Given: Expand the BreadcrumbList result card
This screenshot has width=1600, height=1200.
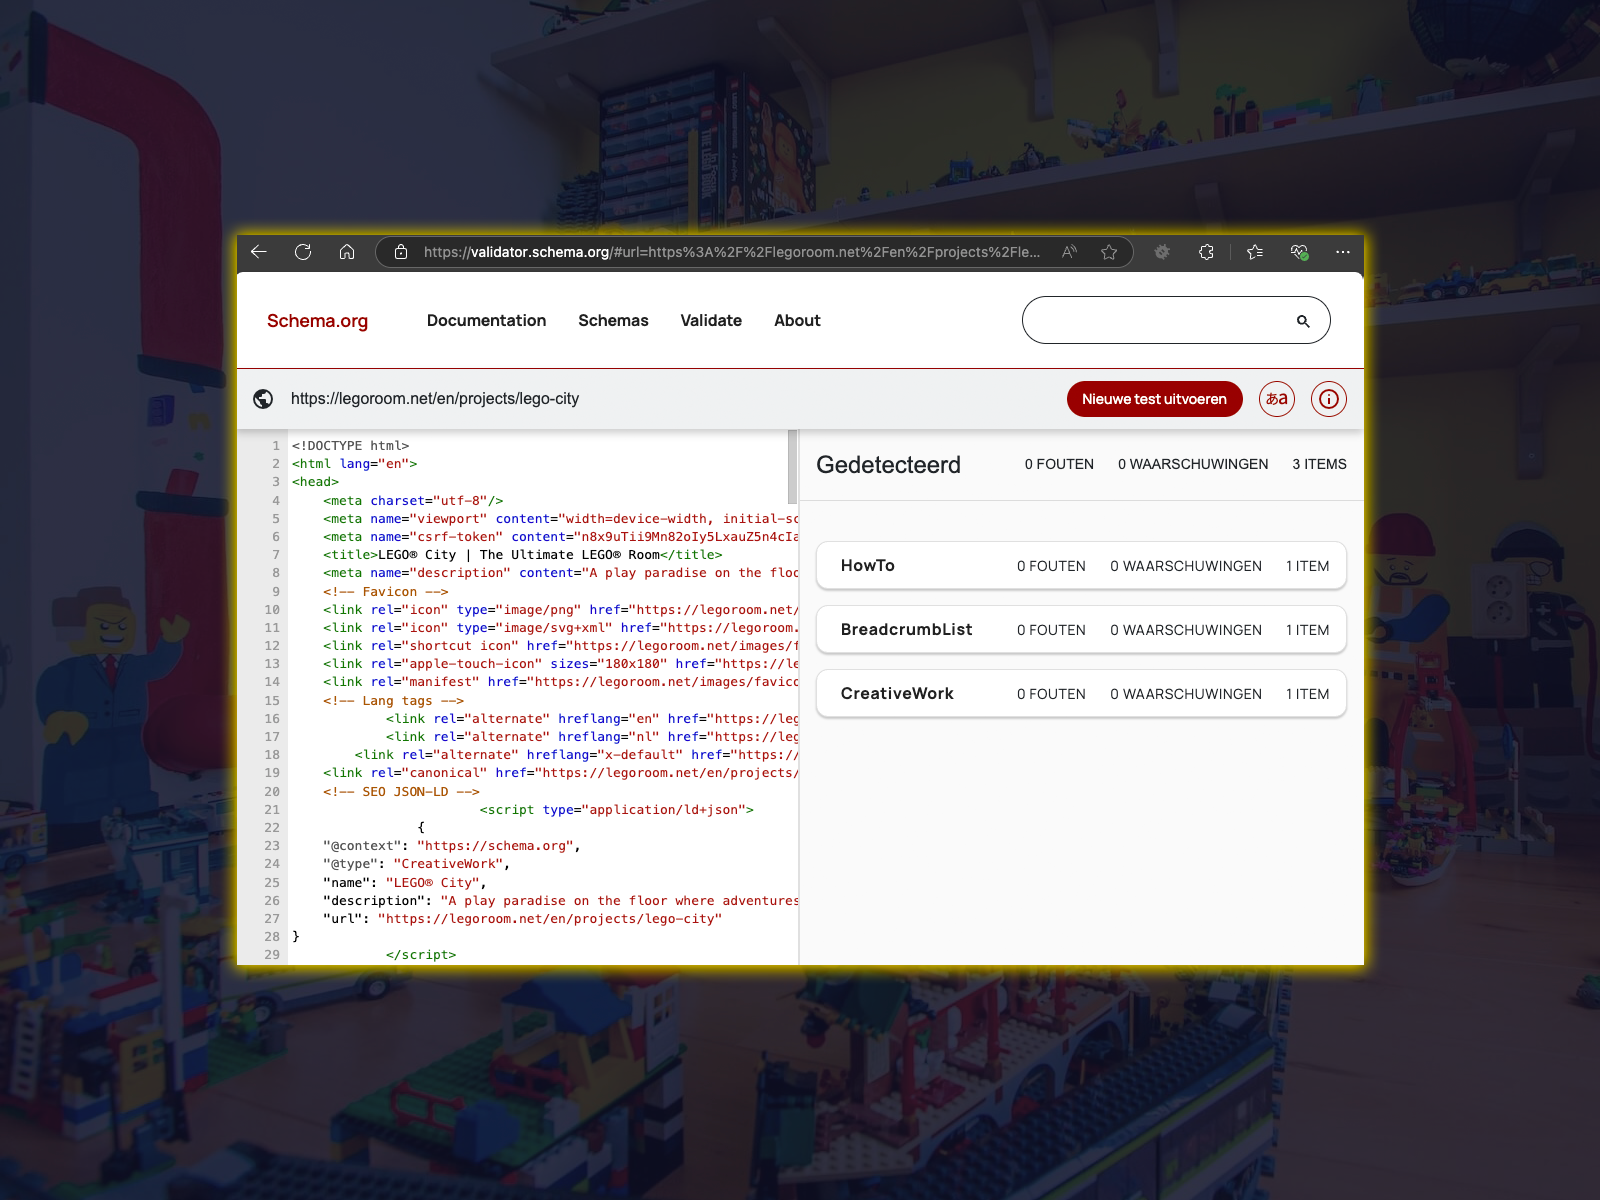Looking at the screenshot, I should pos(1081,630).
